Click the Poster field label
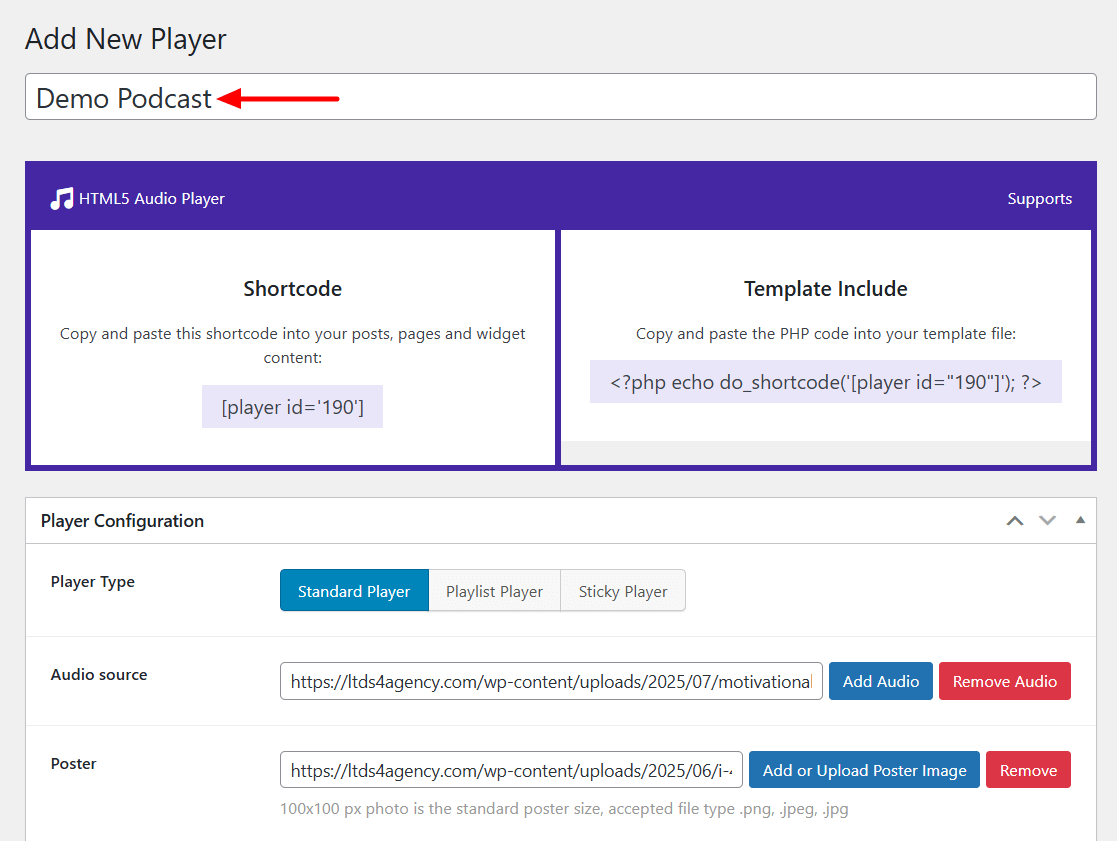The width and height of the screenshot is (1117, 841). [74, 764]
